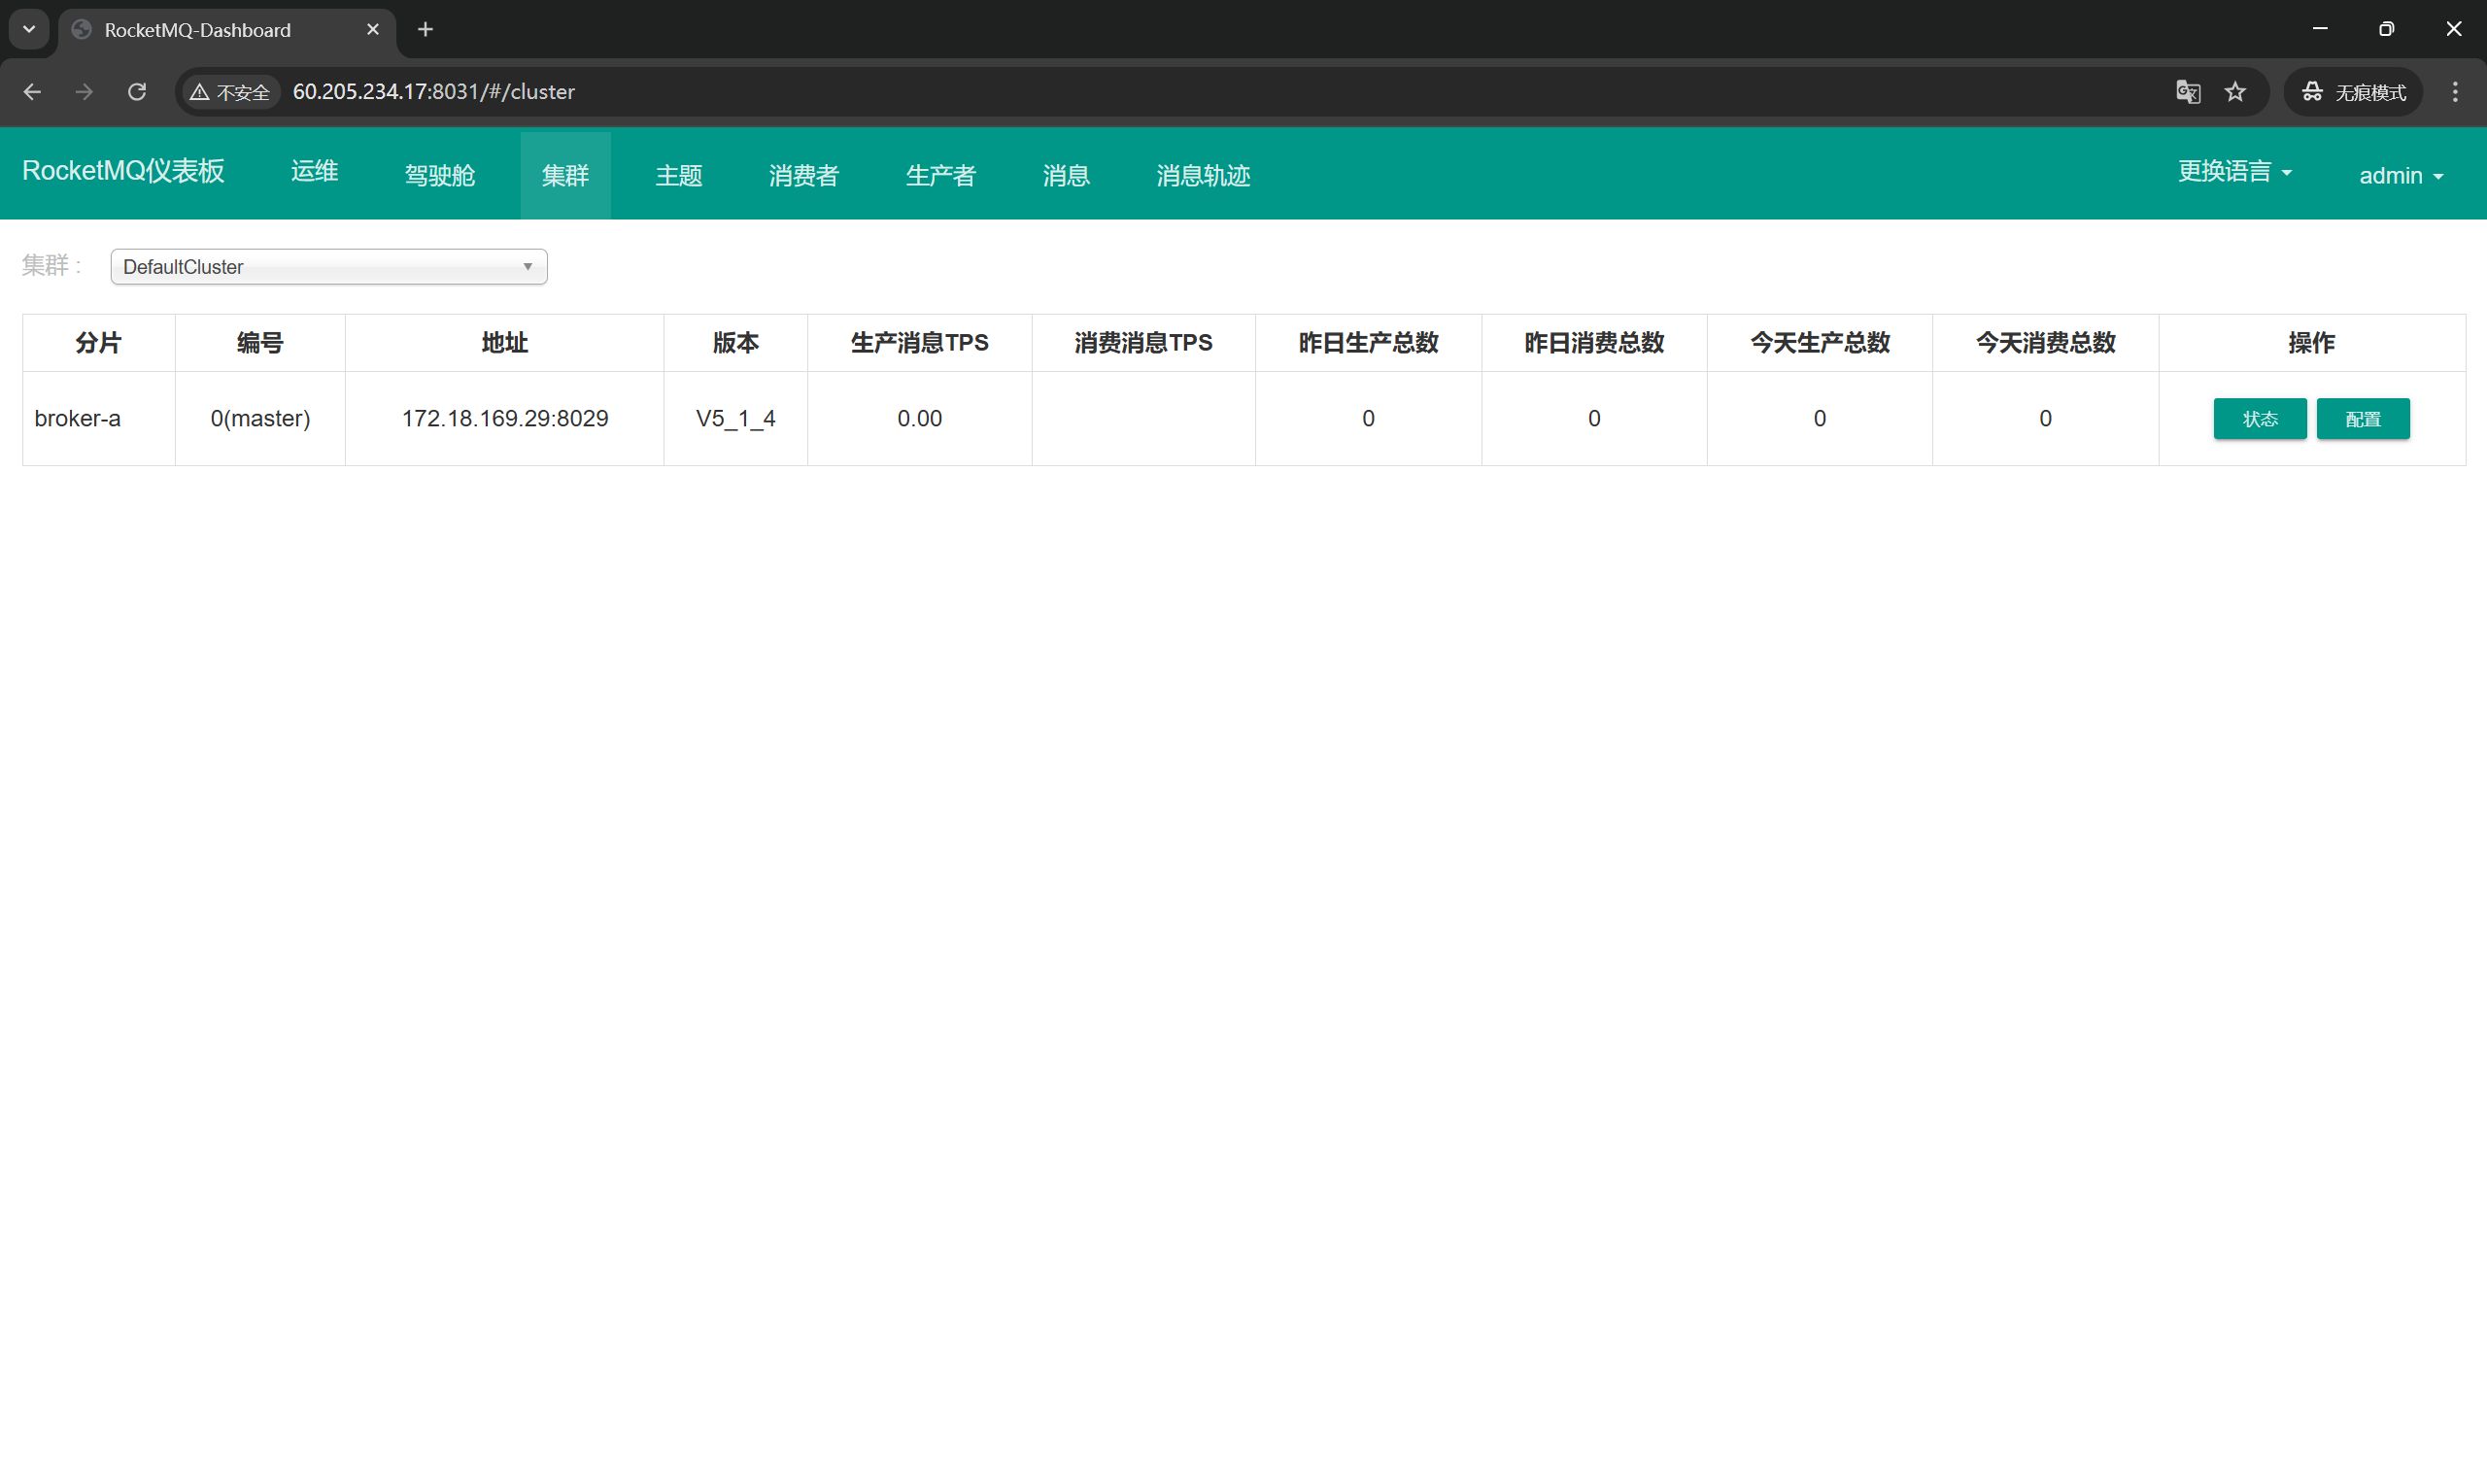Screen dimensions: 2487x1484
Task: Open the admin user dropdown
Action: point(2400,176)
